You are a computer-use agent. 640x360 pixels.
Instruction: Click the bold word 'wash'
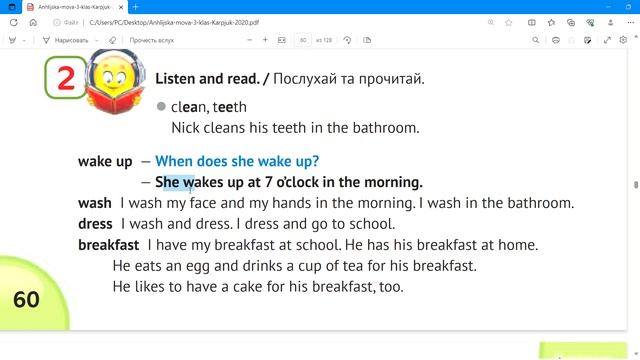click(x=95, y=203)
